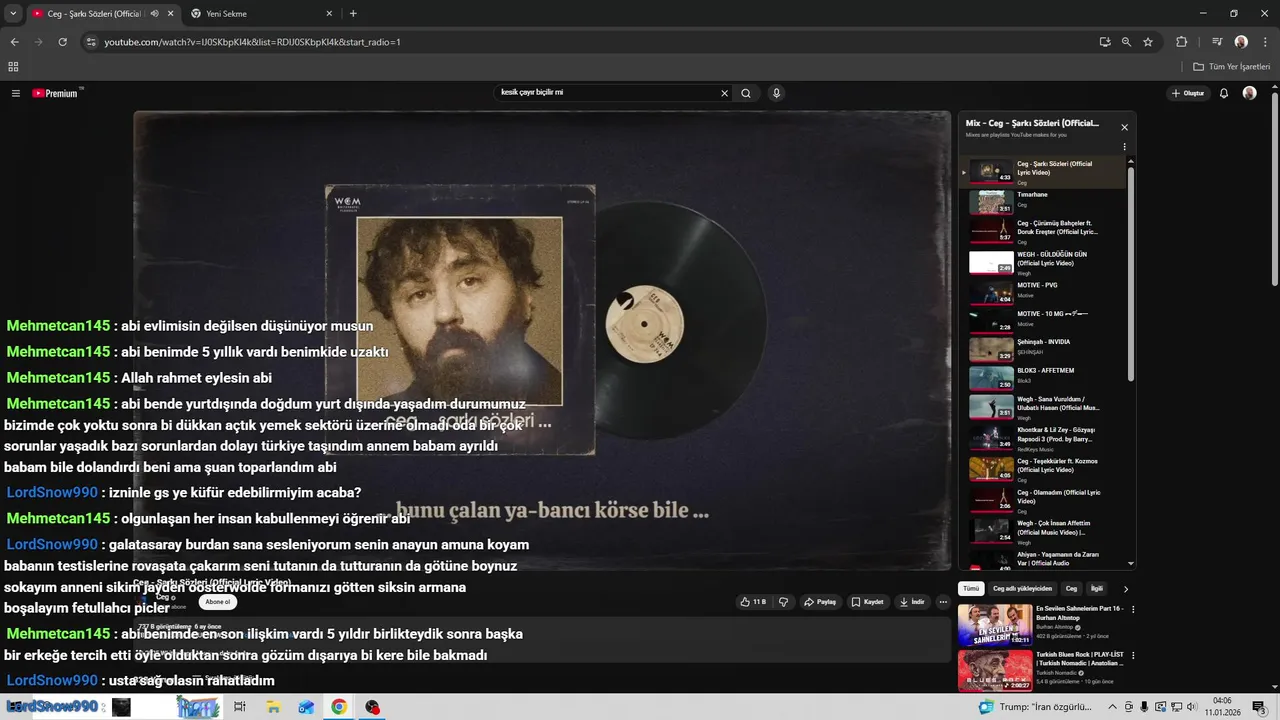Play WEGH - GÜLDÜĞÜN GÜN playlist item

click(x=1043, y=262)
